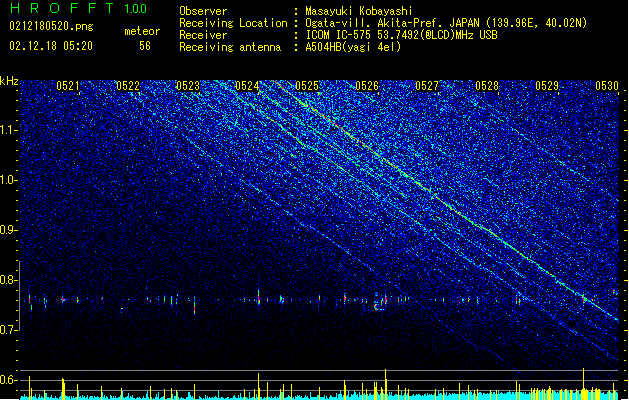The image size is (629, 400).
Task: Click the Observer field label
Action: pyautogui.click(x=203, y=11)
